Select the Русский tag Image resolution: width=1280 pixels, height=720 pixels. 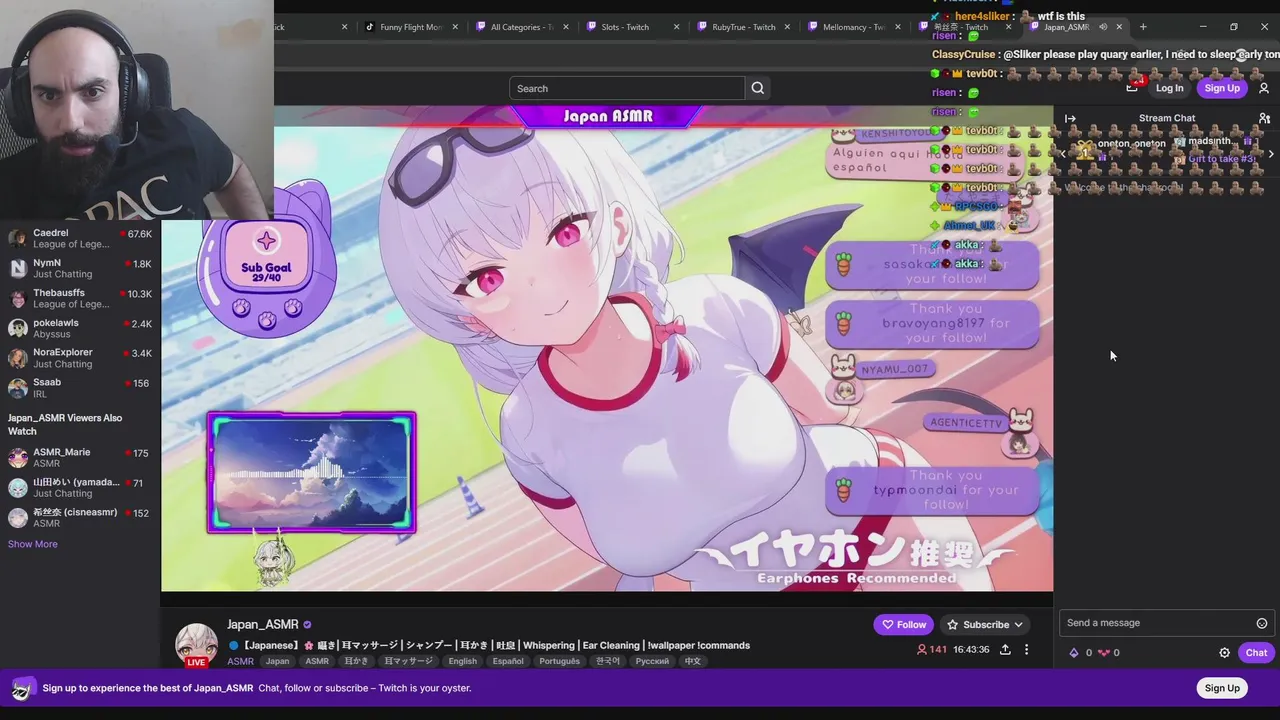coord(652,661)
